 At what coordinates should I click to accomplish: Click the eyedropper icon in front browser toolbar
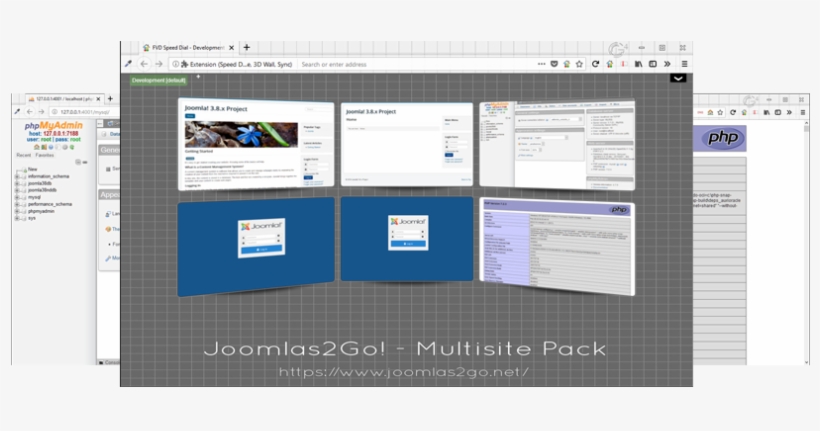coord(128,64)
